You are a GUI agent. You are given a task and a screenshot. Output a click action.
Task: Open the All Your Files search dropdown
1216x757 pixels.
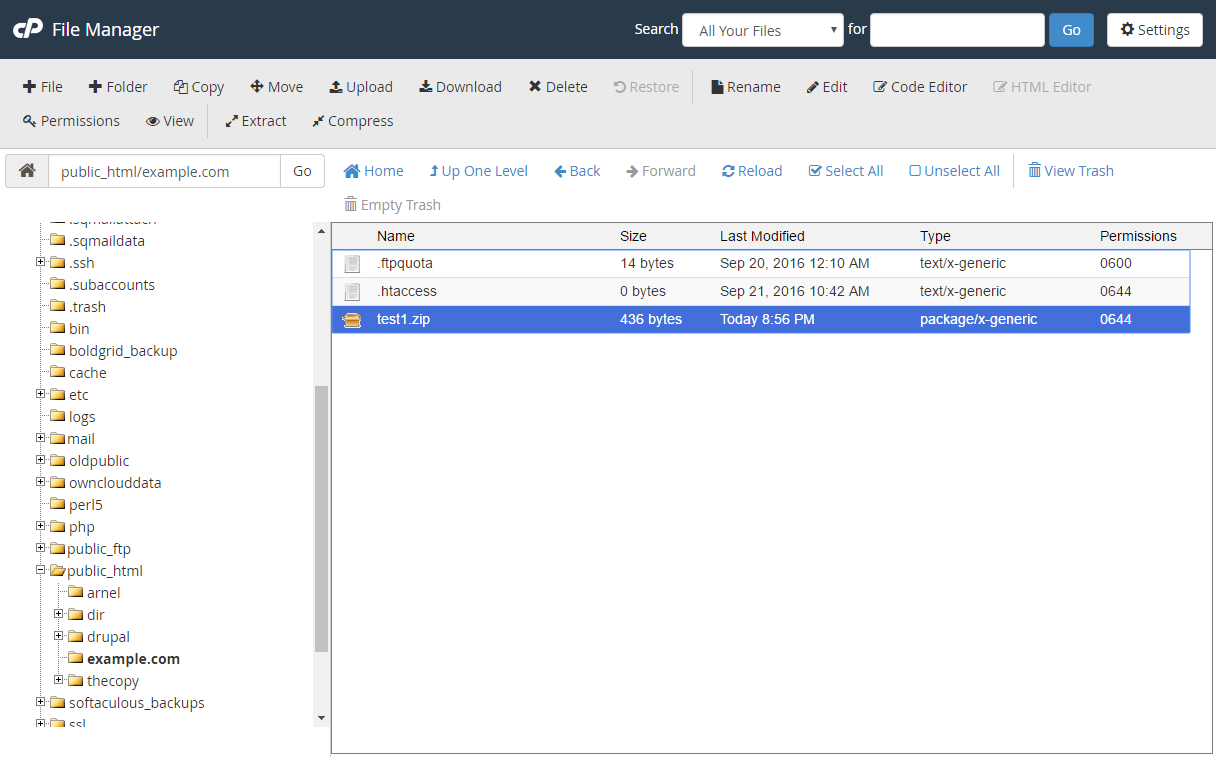pos(763,30)
